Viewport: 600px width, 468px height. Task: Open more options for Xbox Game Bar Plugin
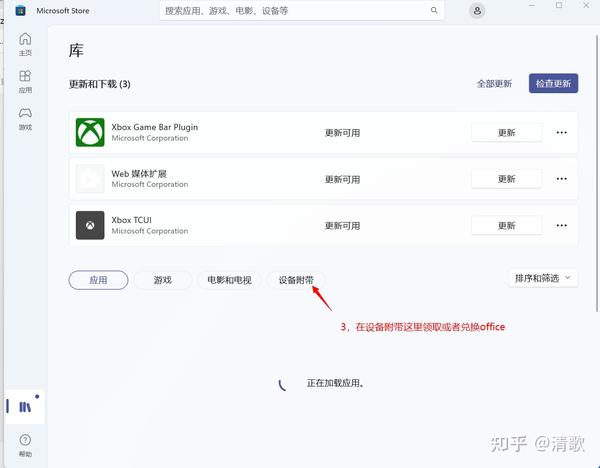(x=561, y=132)
